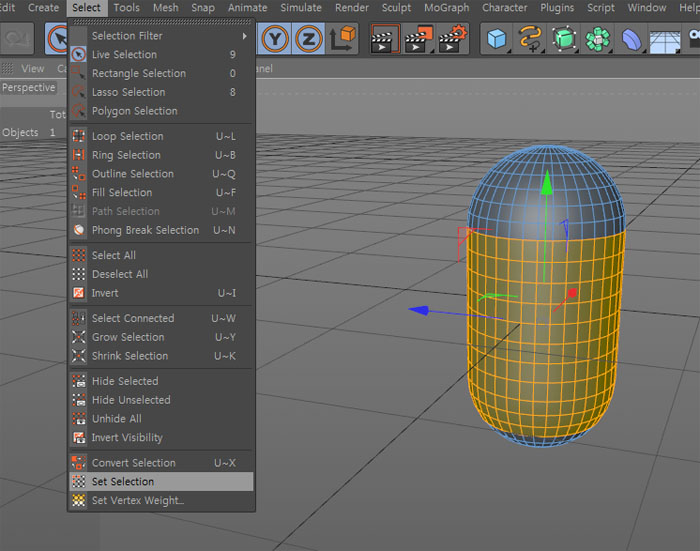The width and height of the screenshot is (700, 551).
Task: Click the Ring Selection icon
Action: pyautogui.click(x=79, y=155)
